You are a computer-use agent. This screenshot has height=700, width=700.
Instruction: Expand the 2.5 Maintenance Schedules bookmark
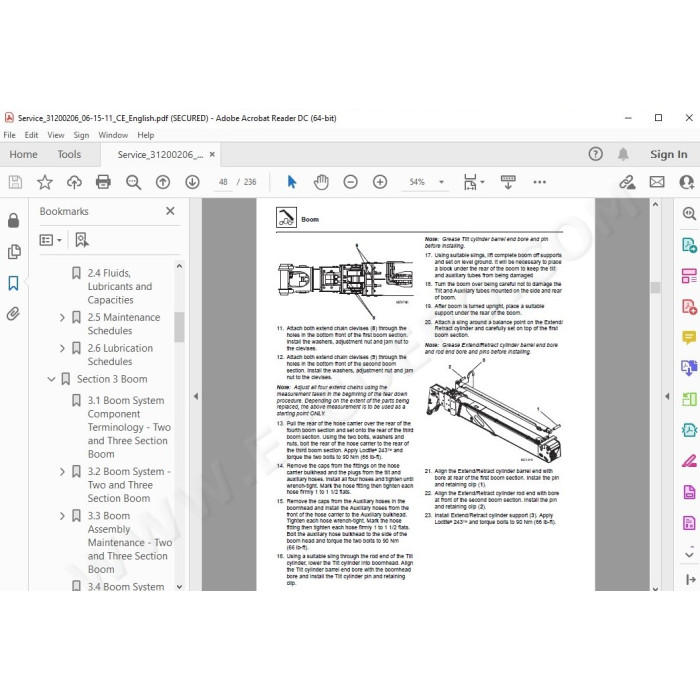click(x=62, y=317)
